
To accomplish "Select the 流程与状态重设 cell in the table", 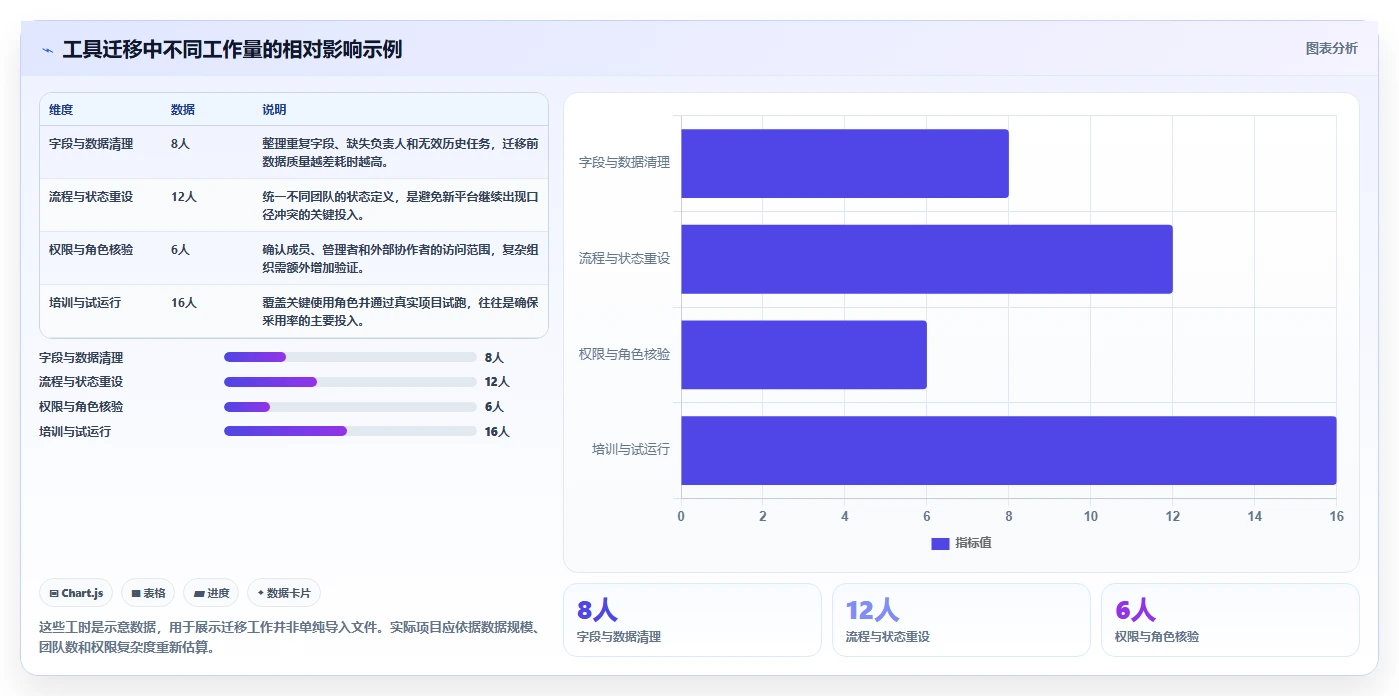I will (91, 197).
